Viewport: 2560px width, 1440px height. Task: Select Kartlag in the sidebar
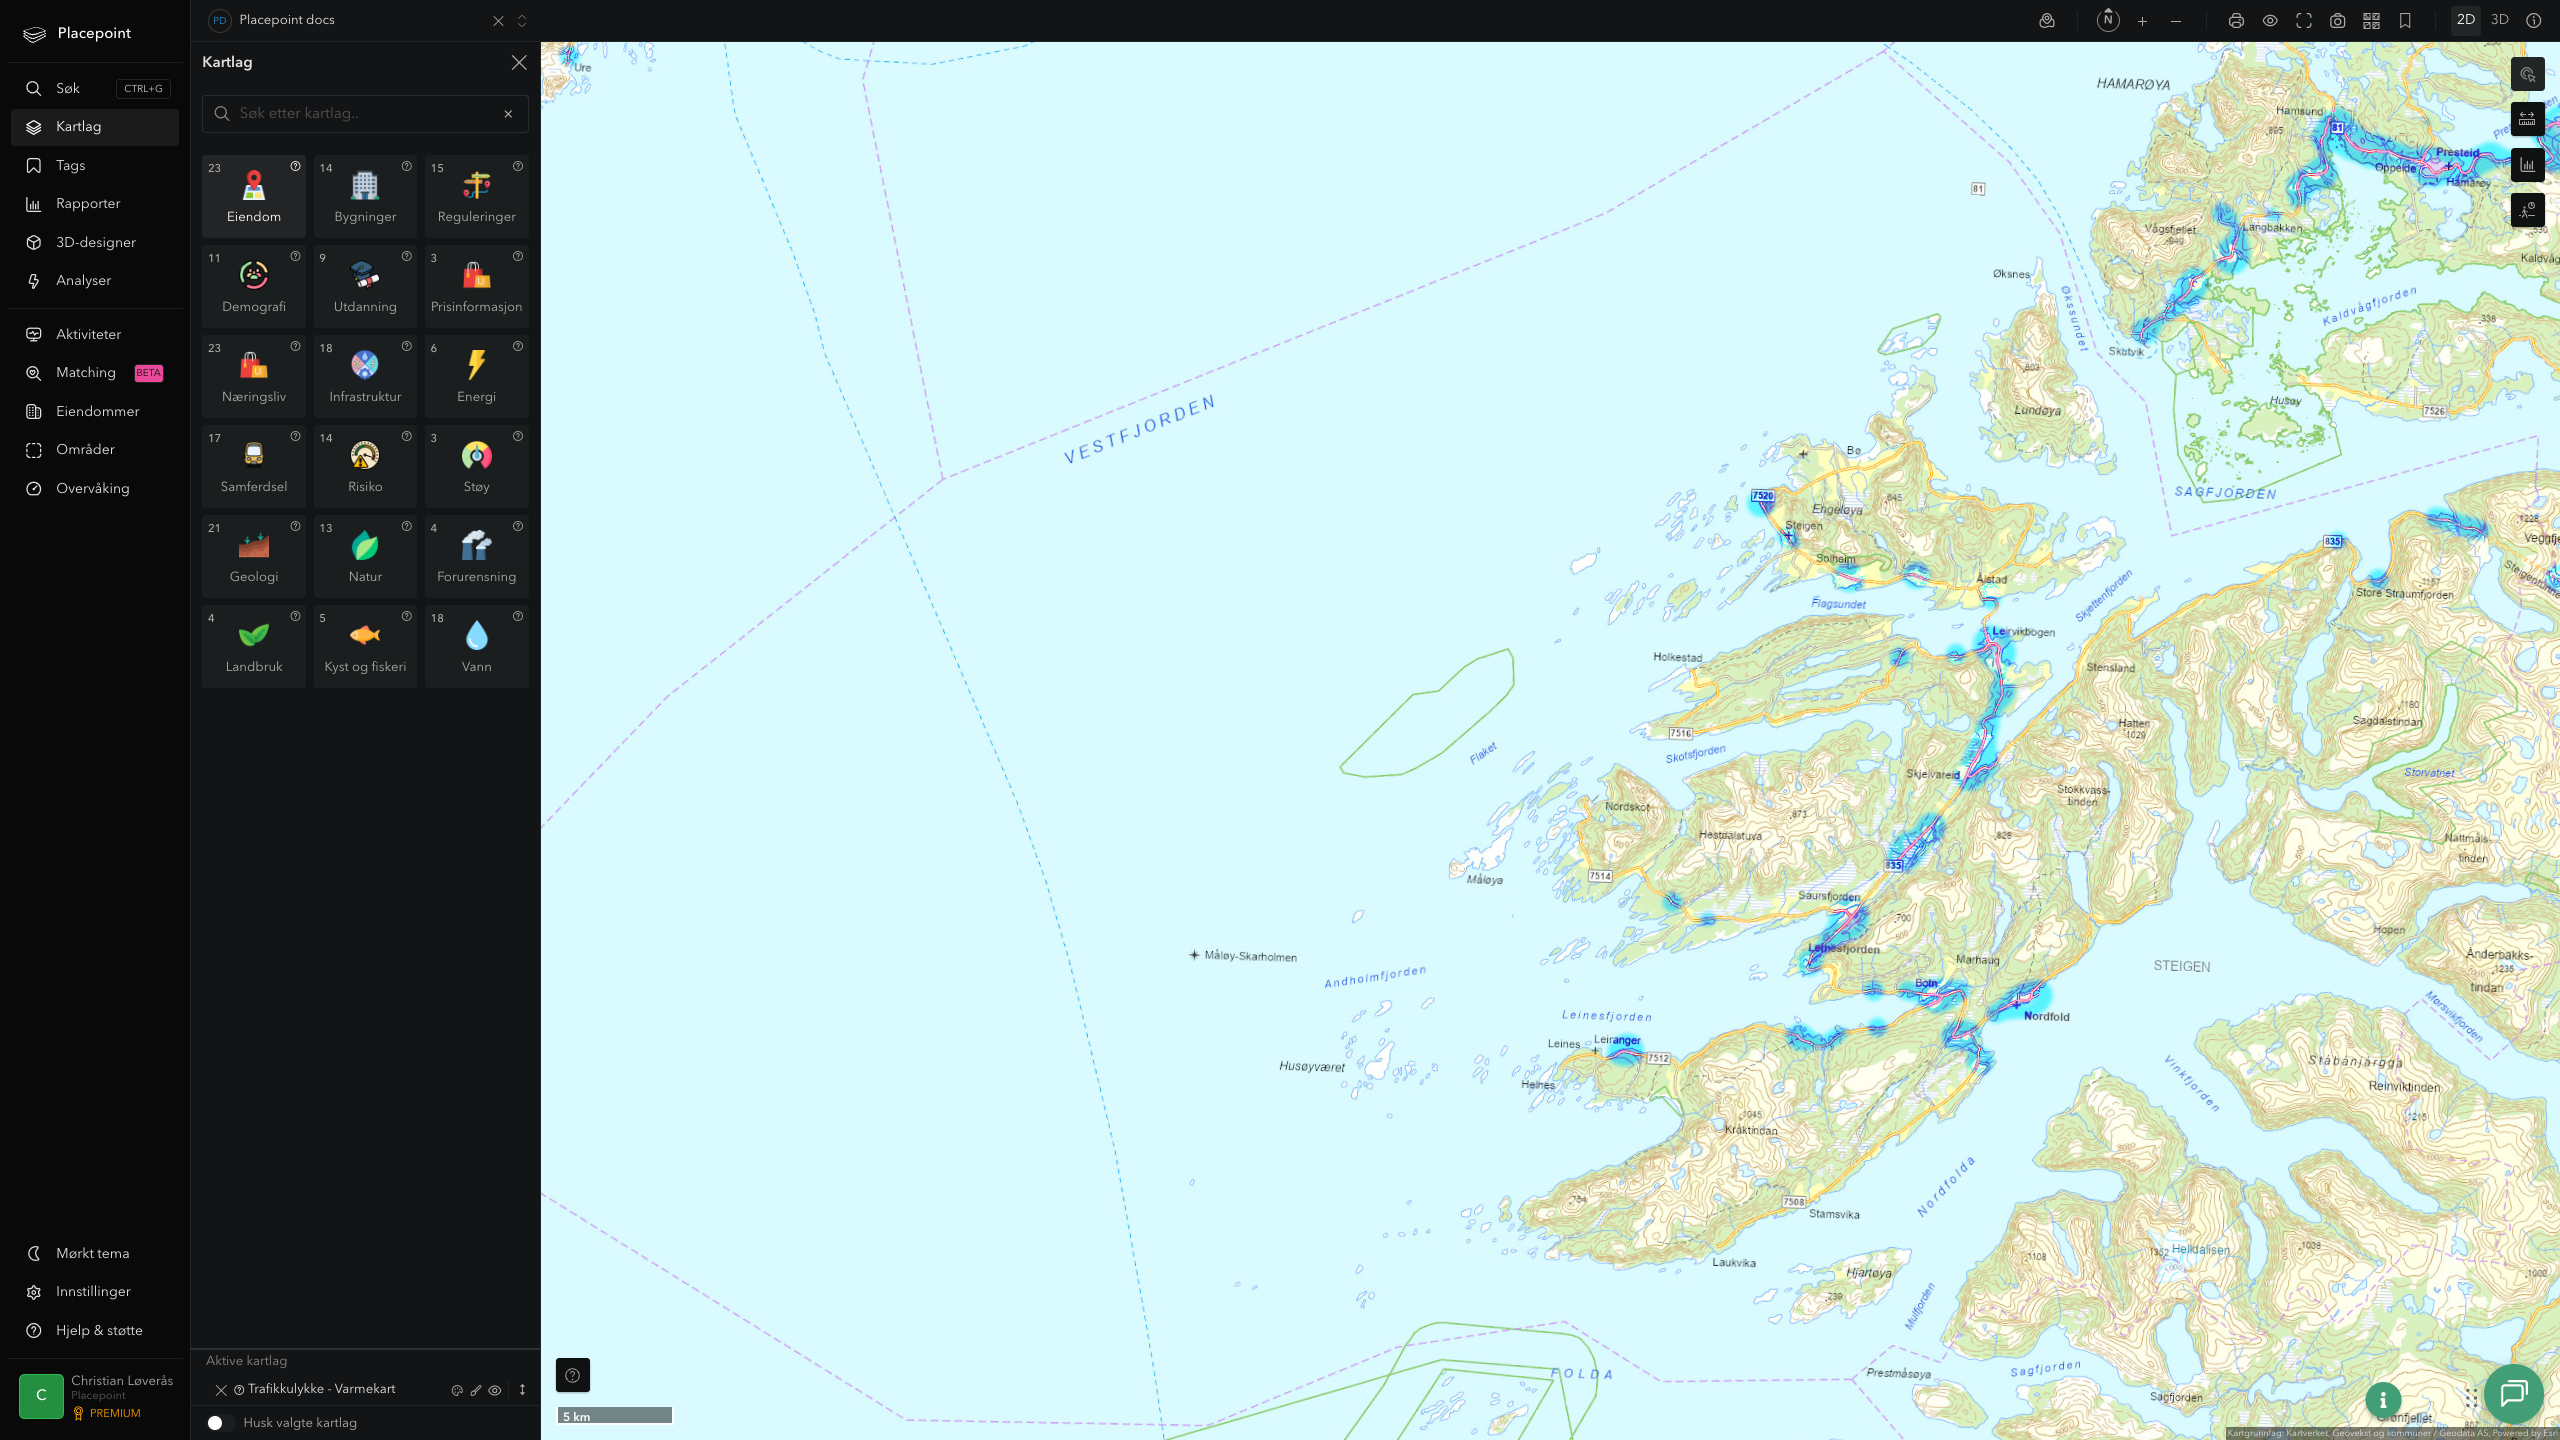pos(95,127)
